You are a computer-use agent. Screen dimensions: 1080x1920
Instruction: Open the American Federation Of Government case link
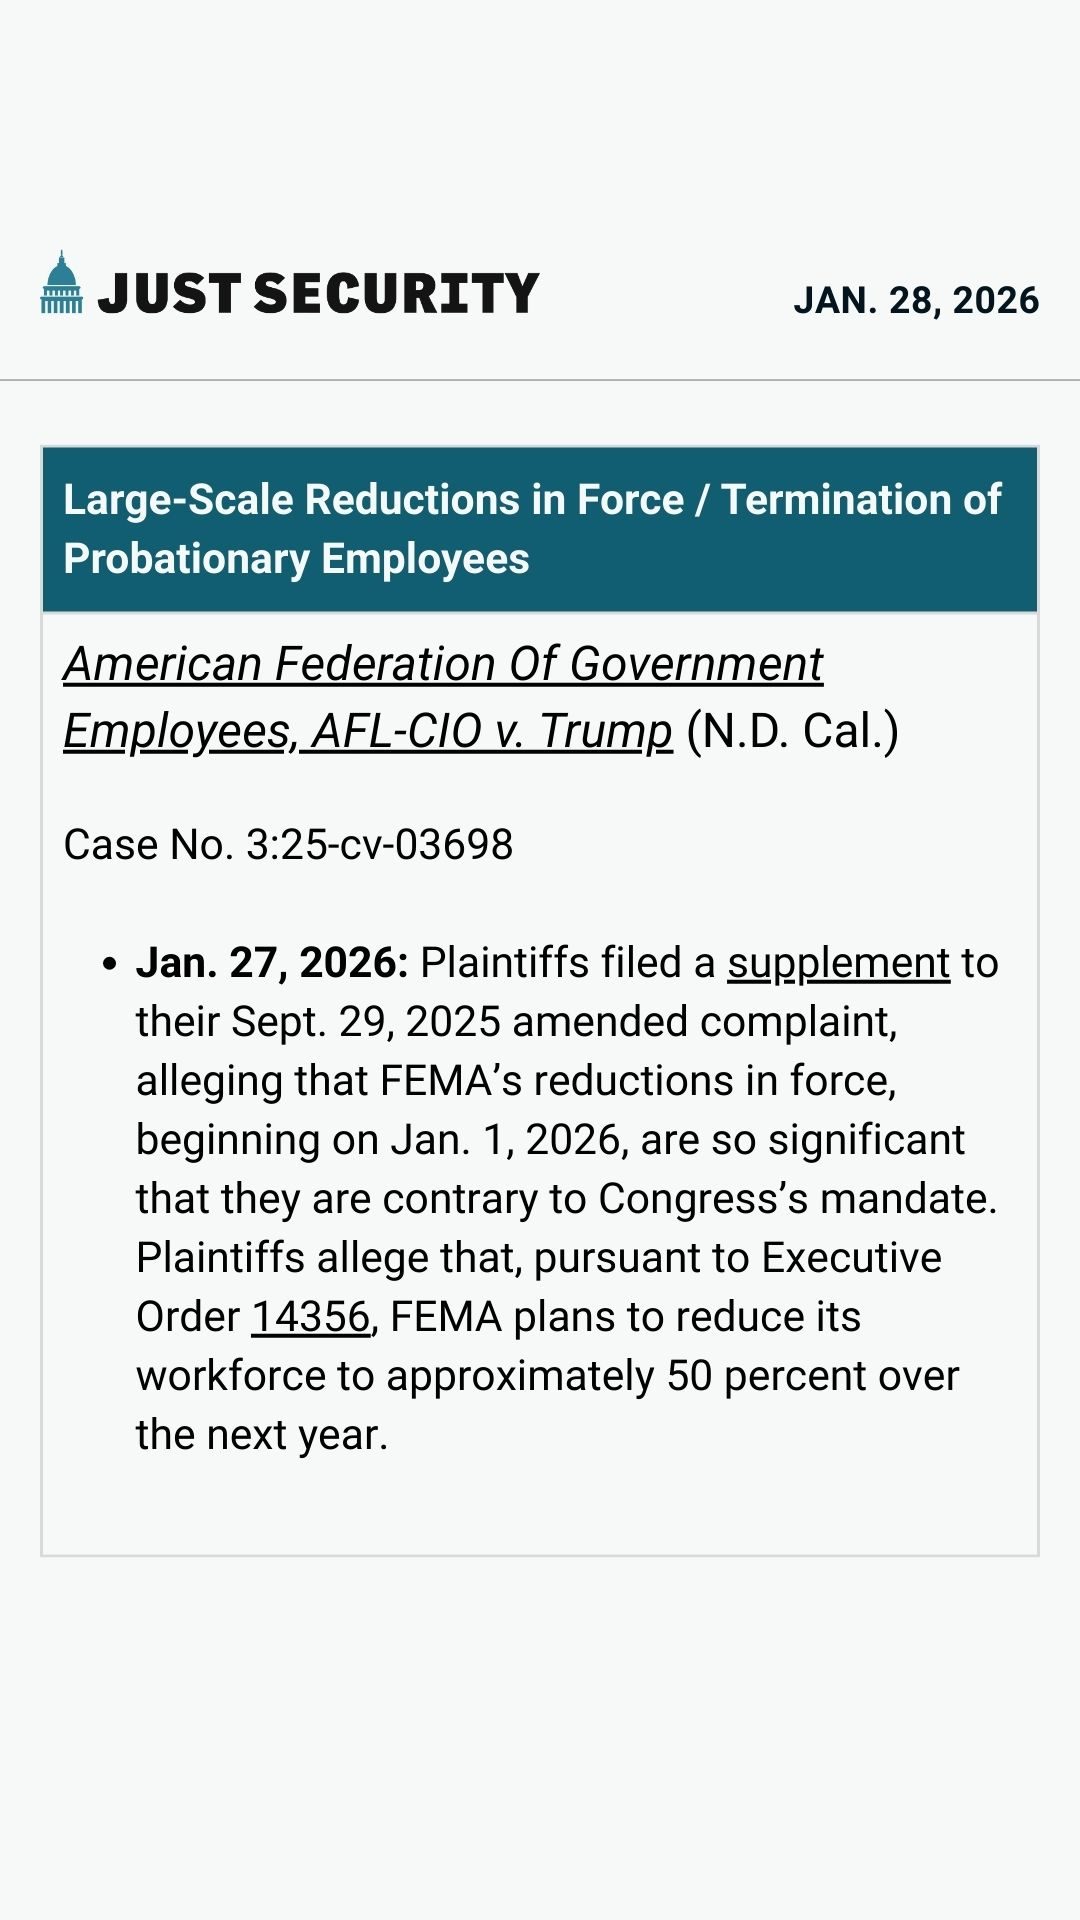(x=443, y=664)
